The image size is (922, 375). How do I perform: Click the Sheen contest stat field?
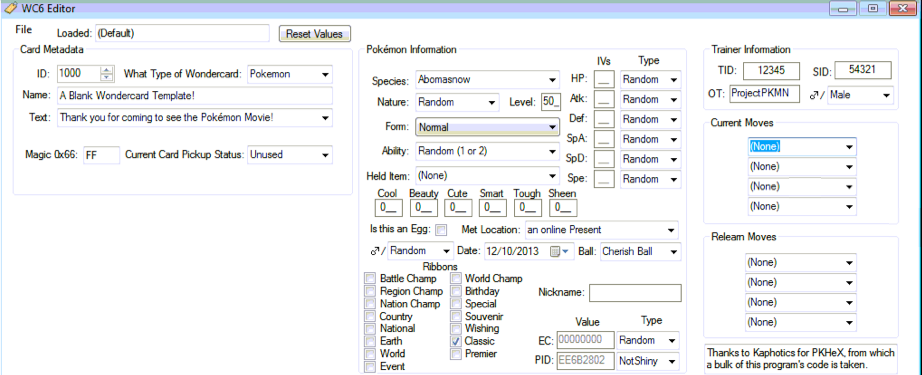point(563,207)
